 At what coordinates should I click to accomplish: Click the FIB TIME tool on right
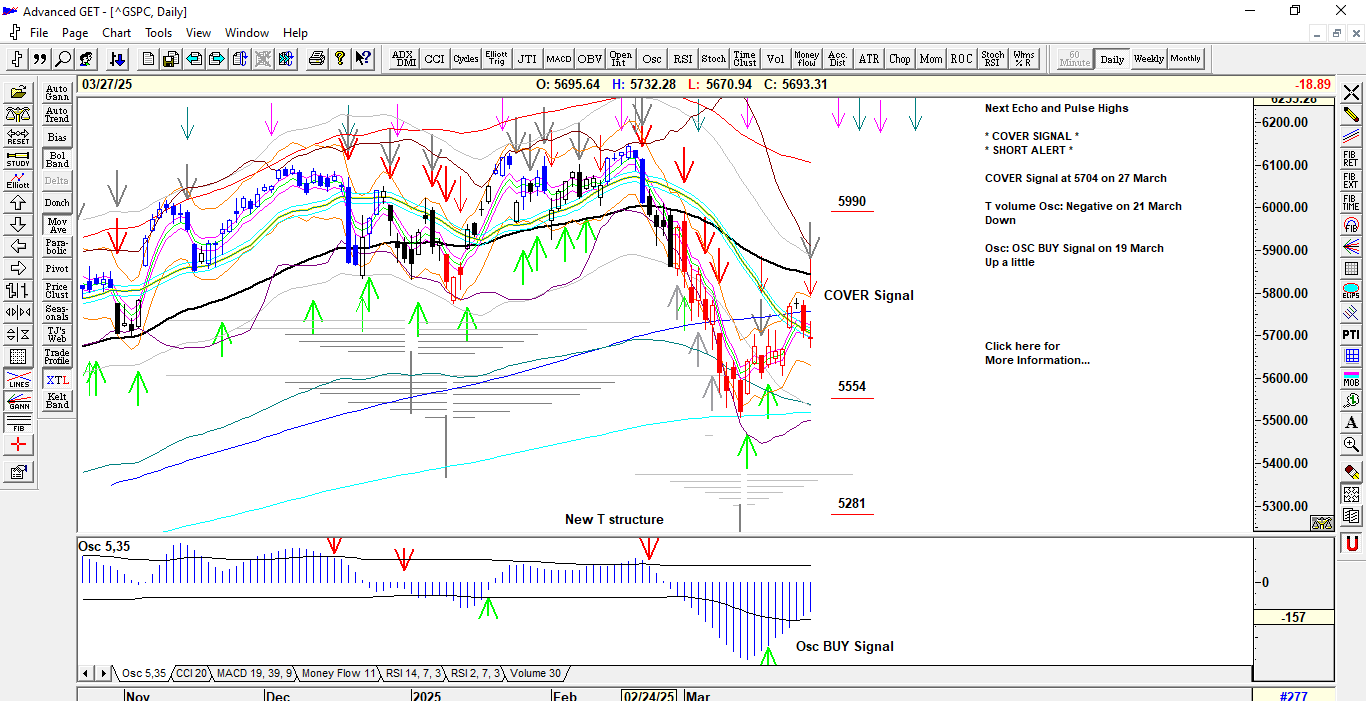point(1351,202)
